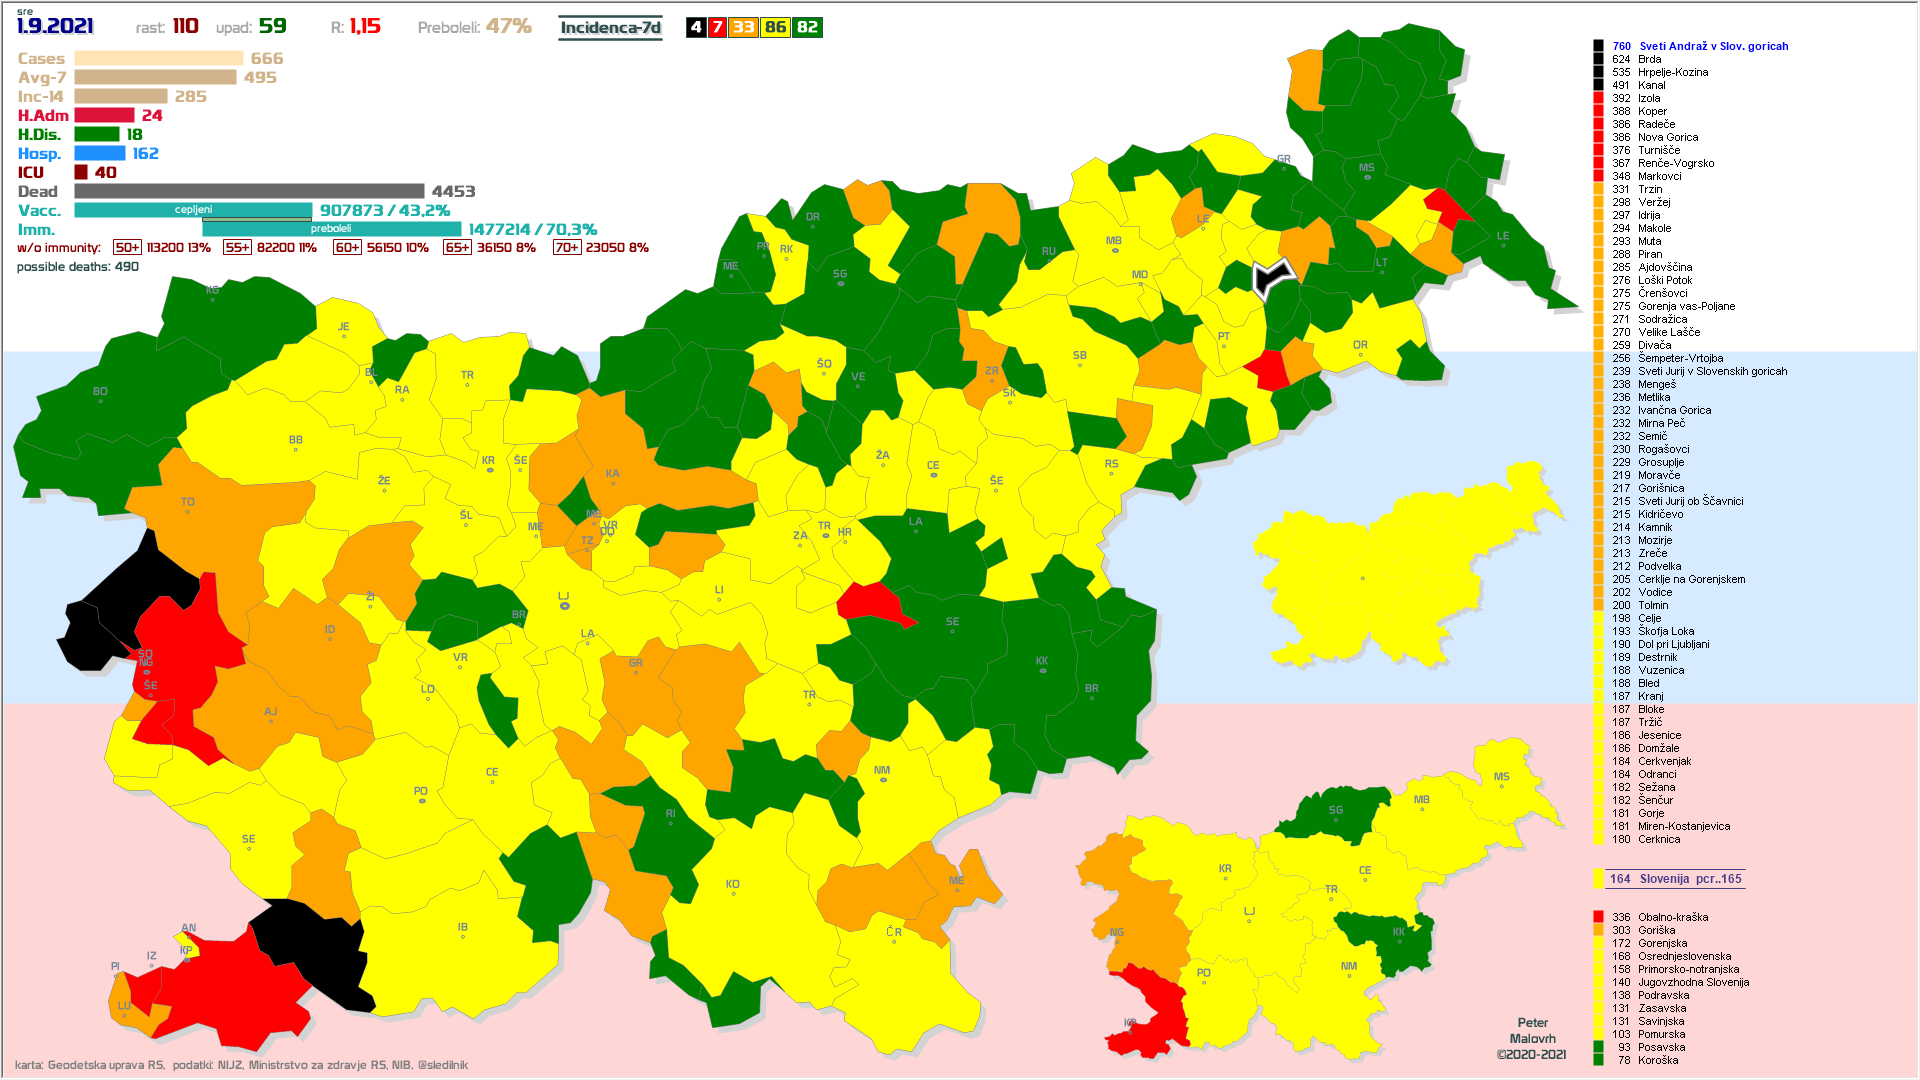
Task: Click the Incidenca-7d mode button
Action: click(x=610, y=28)
